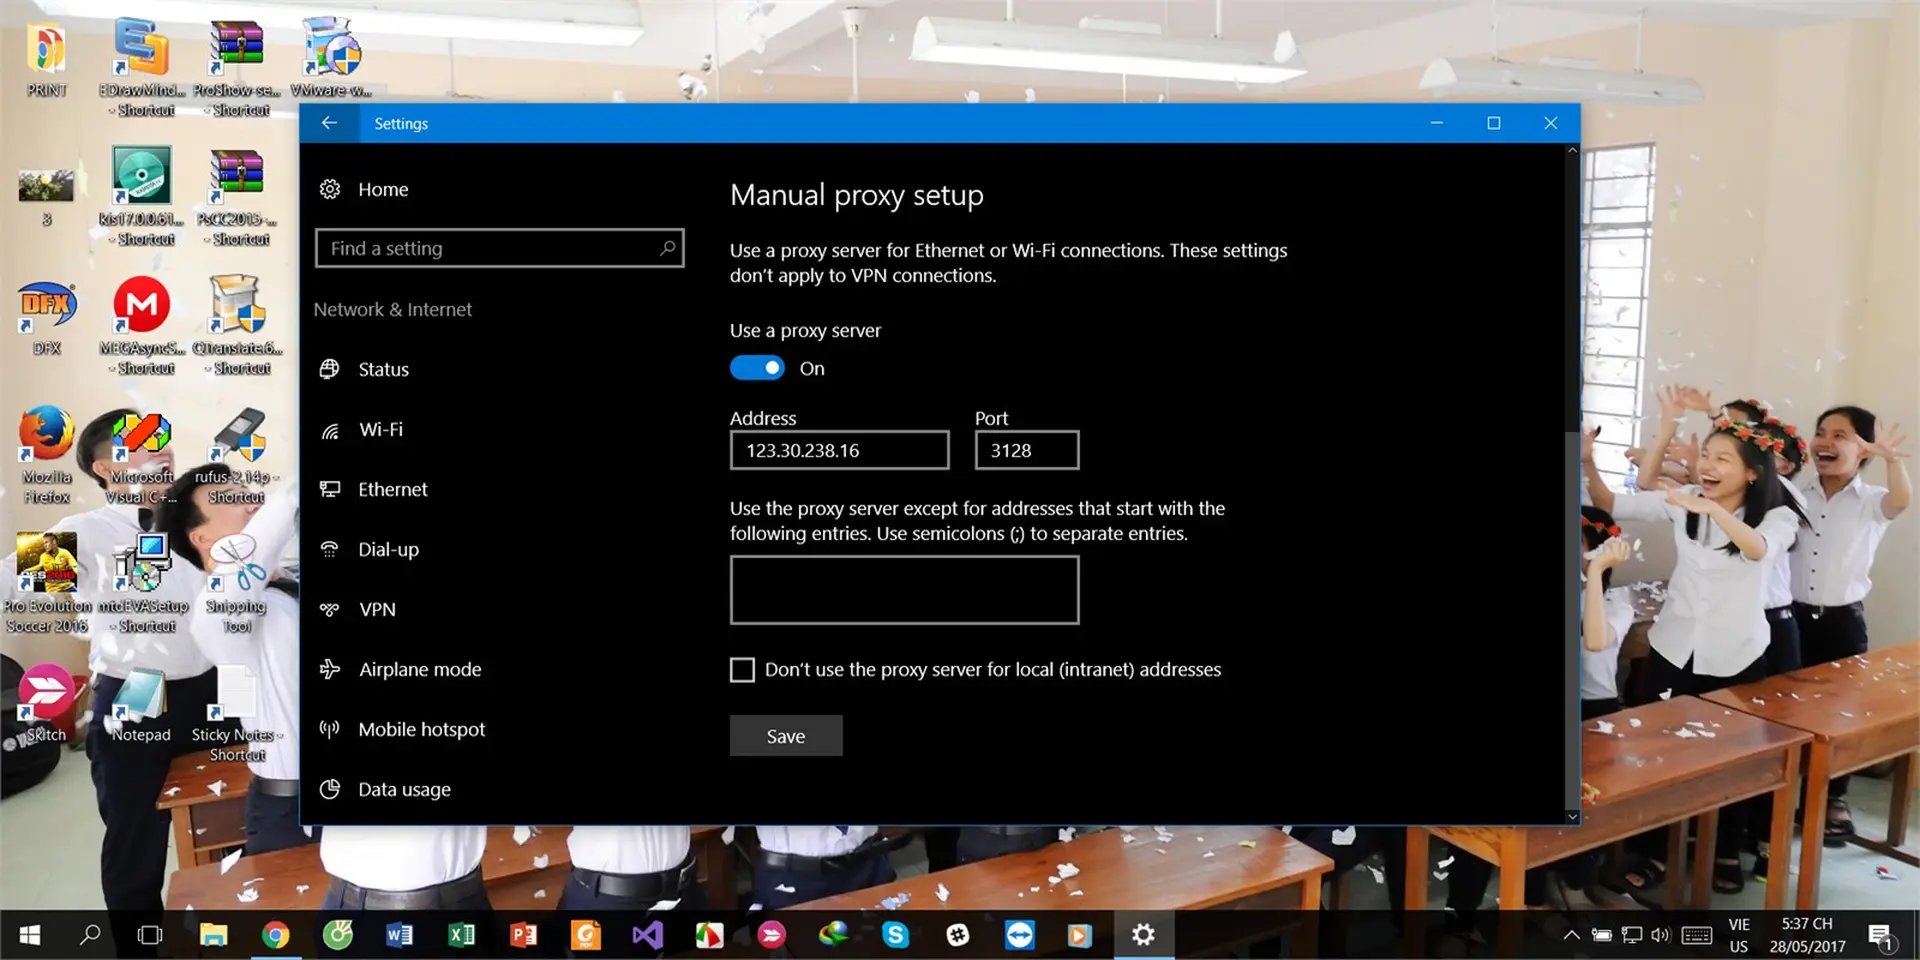
Task: Turn off the Use a proxy server toggle
Action: [757, 367]
